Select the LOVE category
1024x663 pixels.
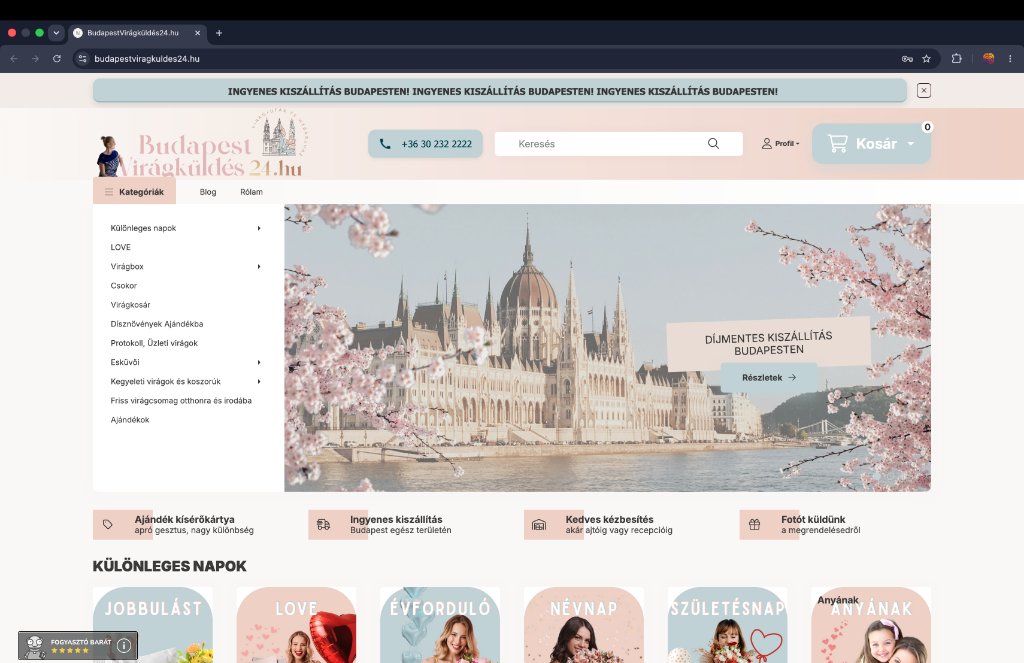pyautogui.click(x=121, y=248)
